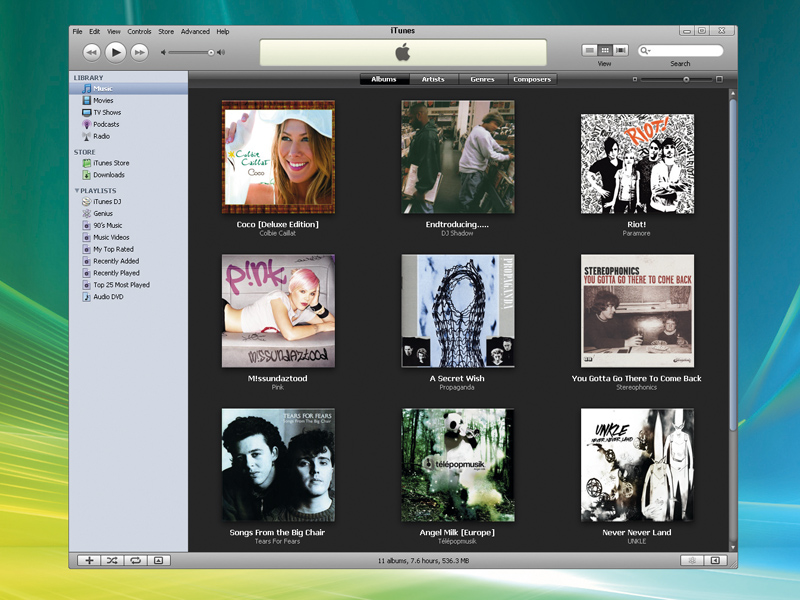Select the M!ssundaztood album cover
The width and height of the screenshot is (800, 600).
click(279, 311)
